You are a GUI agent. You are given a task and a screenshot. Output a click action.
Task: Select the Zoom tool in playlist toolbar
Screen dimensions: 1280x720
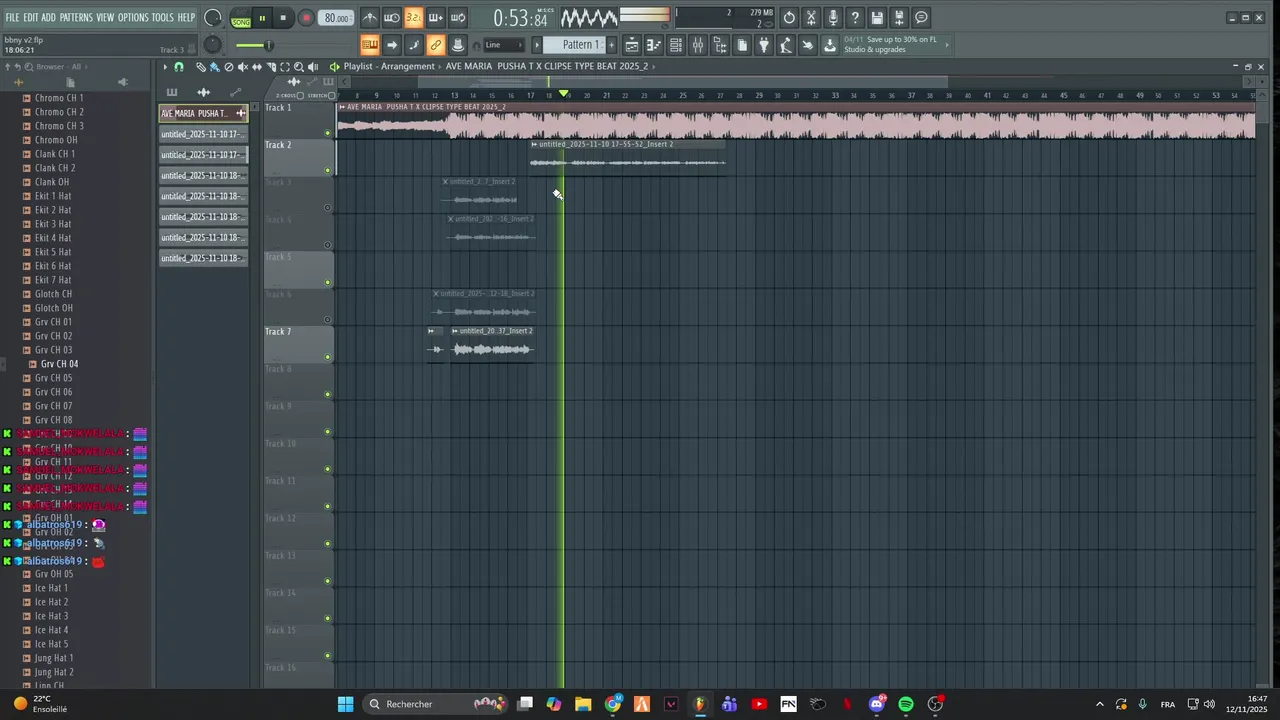pyautogui.click(x=299, y=67)
